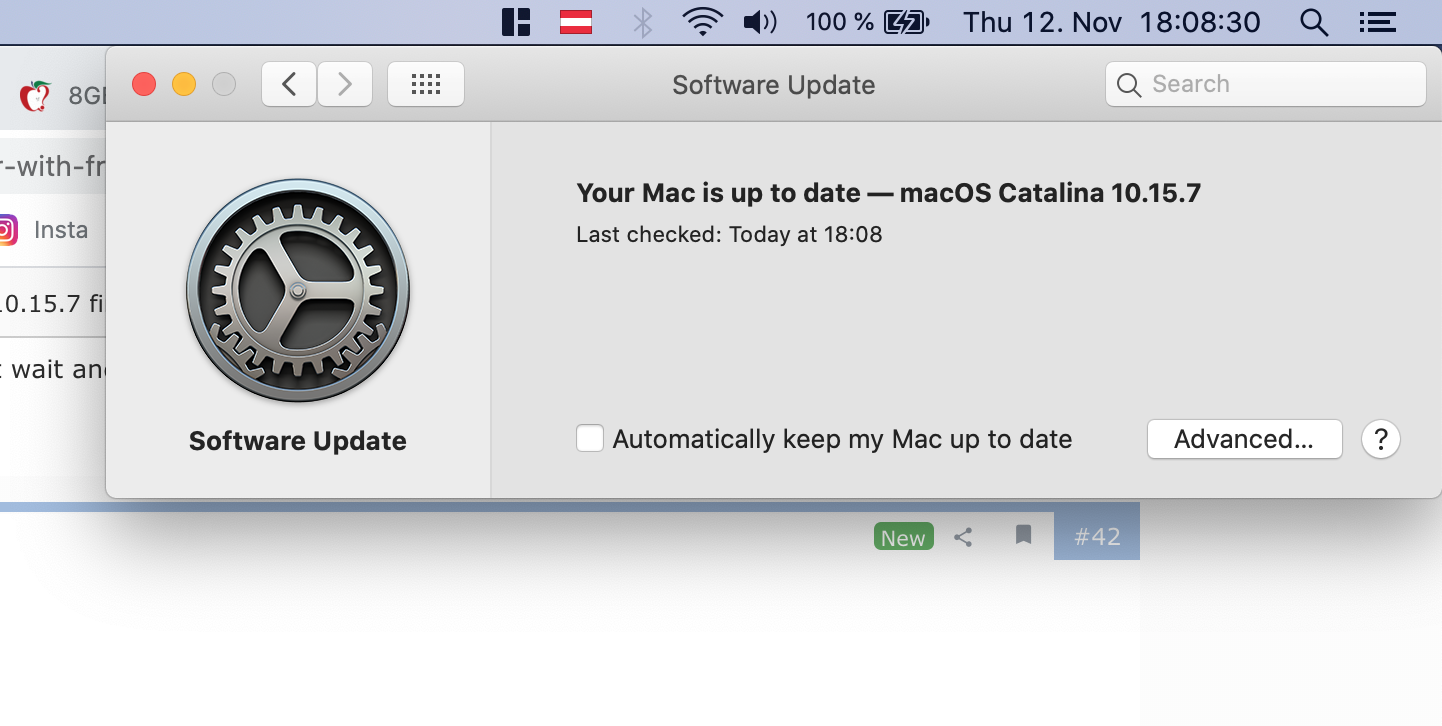Close the Software Update window

pyautogui.click(x=144, y=84)
